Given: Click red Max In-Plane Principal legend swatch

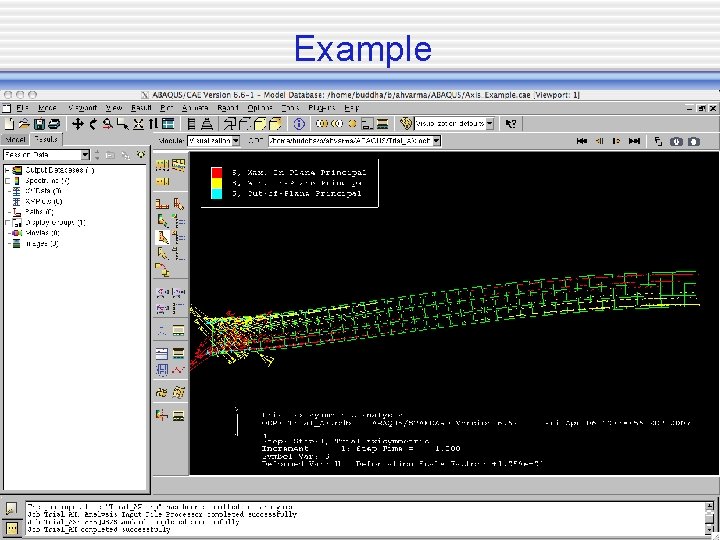Looking at the screenshot, I should [x=217, y=173].
